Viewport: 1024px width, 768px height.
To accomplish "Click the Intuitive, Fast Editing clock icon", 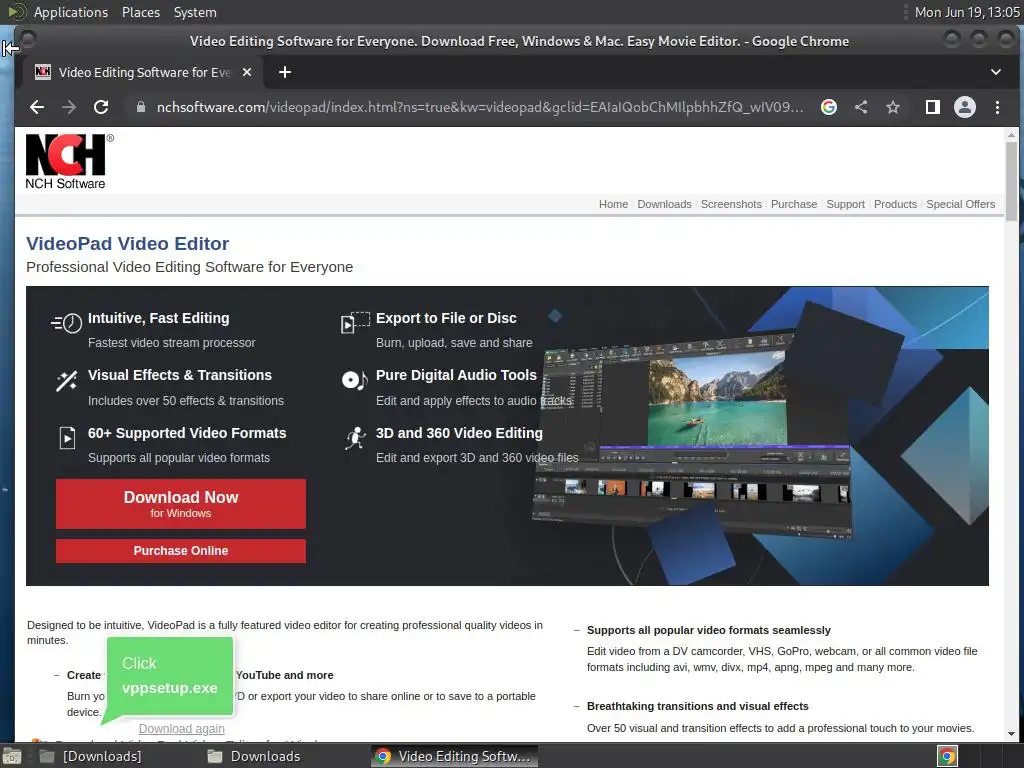I will 67,323.
